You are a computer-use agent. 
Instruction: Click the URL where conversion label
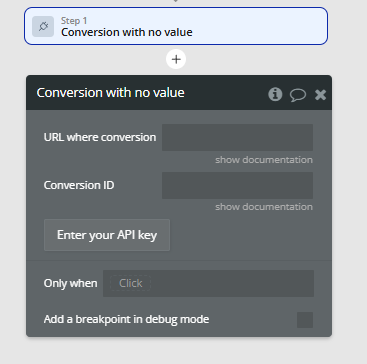(x=100, y=137)
